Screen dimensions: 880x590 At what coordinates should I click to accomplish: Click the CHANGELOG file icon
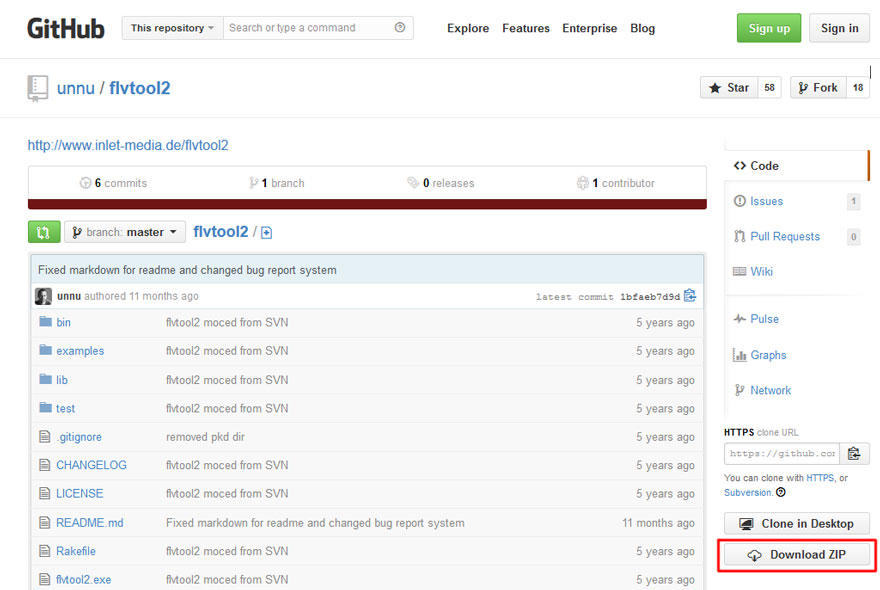pos(45,465)
